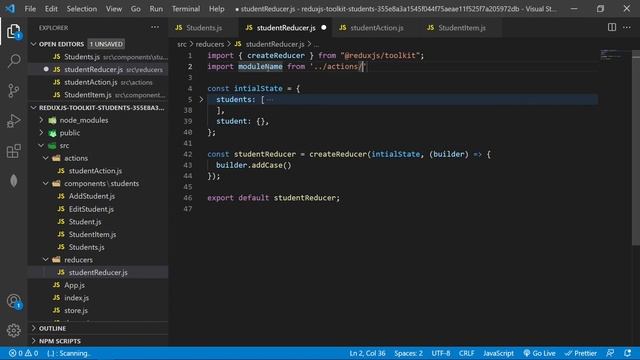Click the Ln 2, Col 36 status item
This screenshot has height=360, width=640.
point(367,353)
